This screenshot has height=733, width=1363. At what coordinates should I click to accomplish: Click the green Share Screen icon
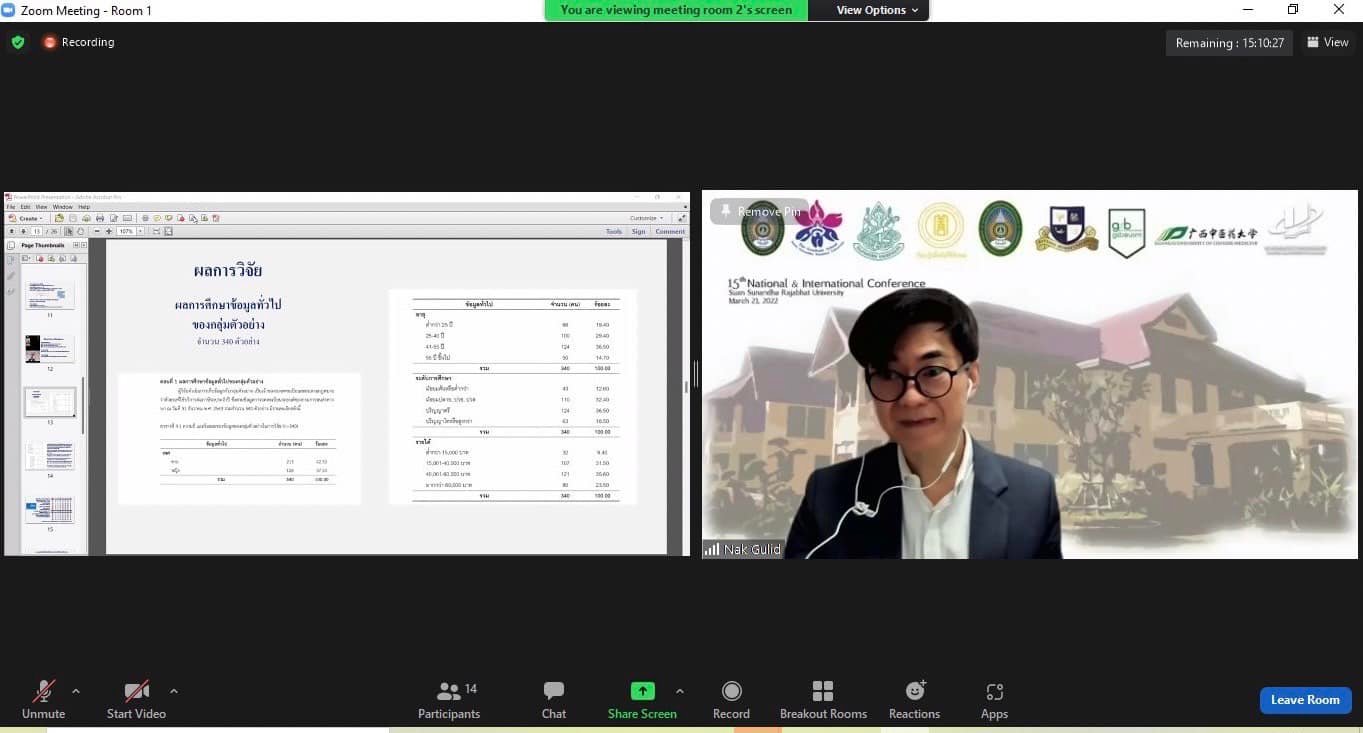click(642, 691)
